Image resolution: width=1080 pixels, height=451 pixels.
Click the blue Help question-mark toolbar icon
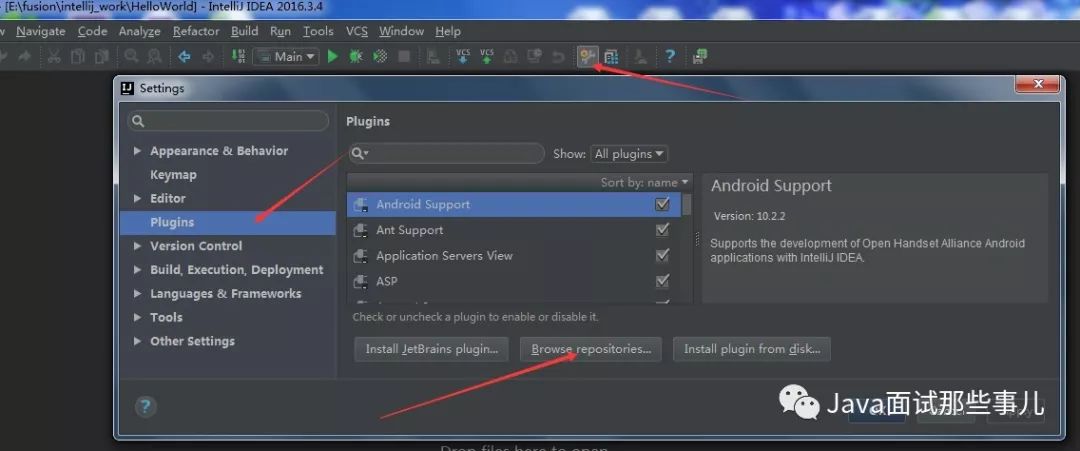coord(670,56)
